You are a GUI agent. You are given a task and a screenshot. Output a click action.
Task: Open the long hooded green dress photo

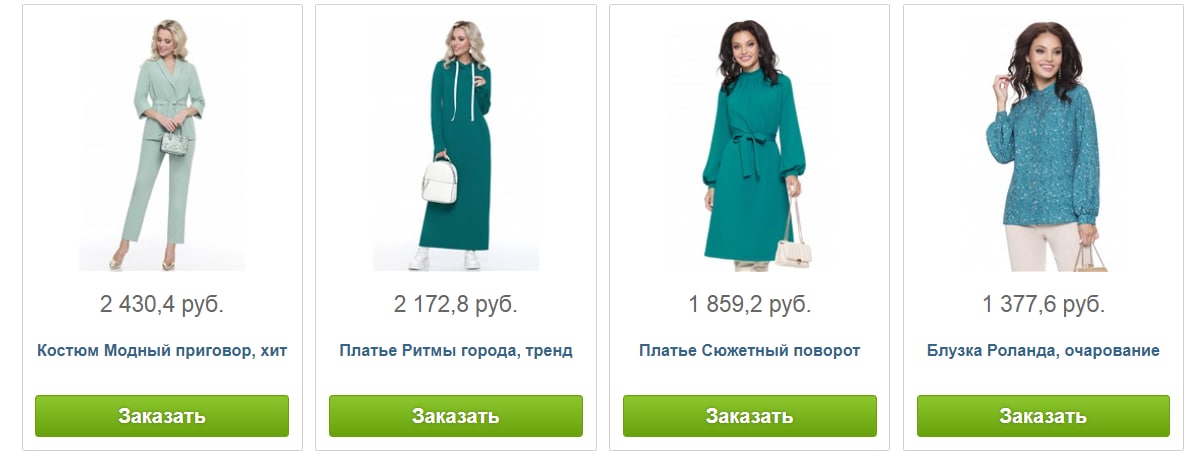(456, 144)
